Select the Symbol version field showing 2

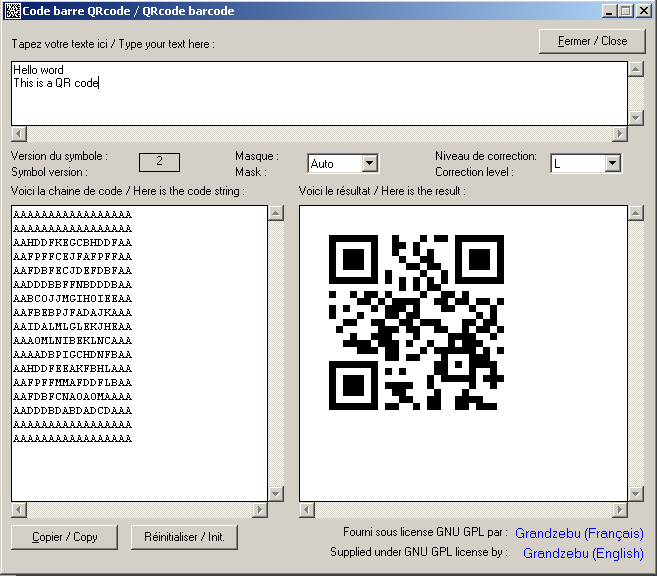(x=159, y=162)
